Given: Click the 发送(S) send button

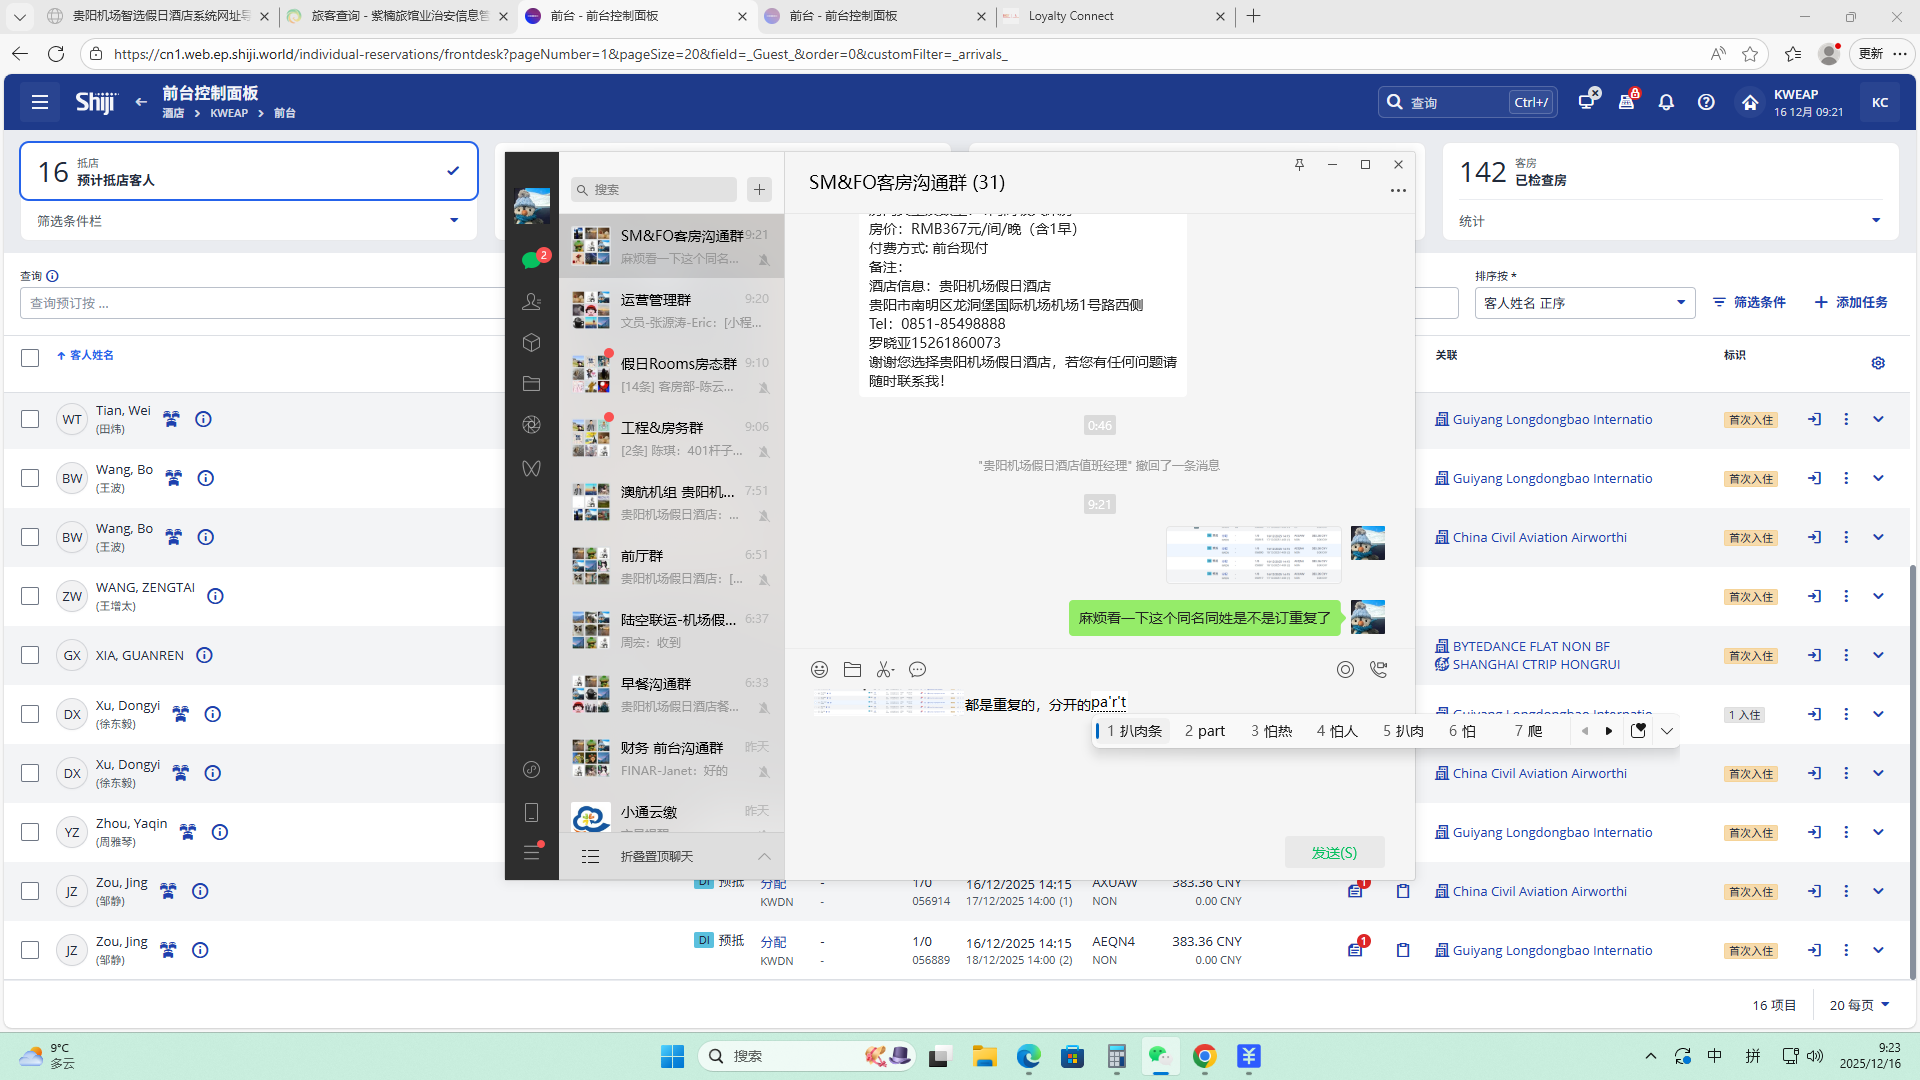Looking at the screenshot, I should (1334, 853).
